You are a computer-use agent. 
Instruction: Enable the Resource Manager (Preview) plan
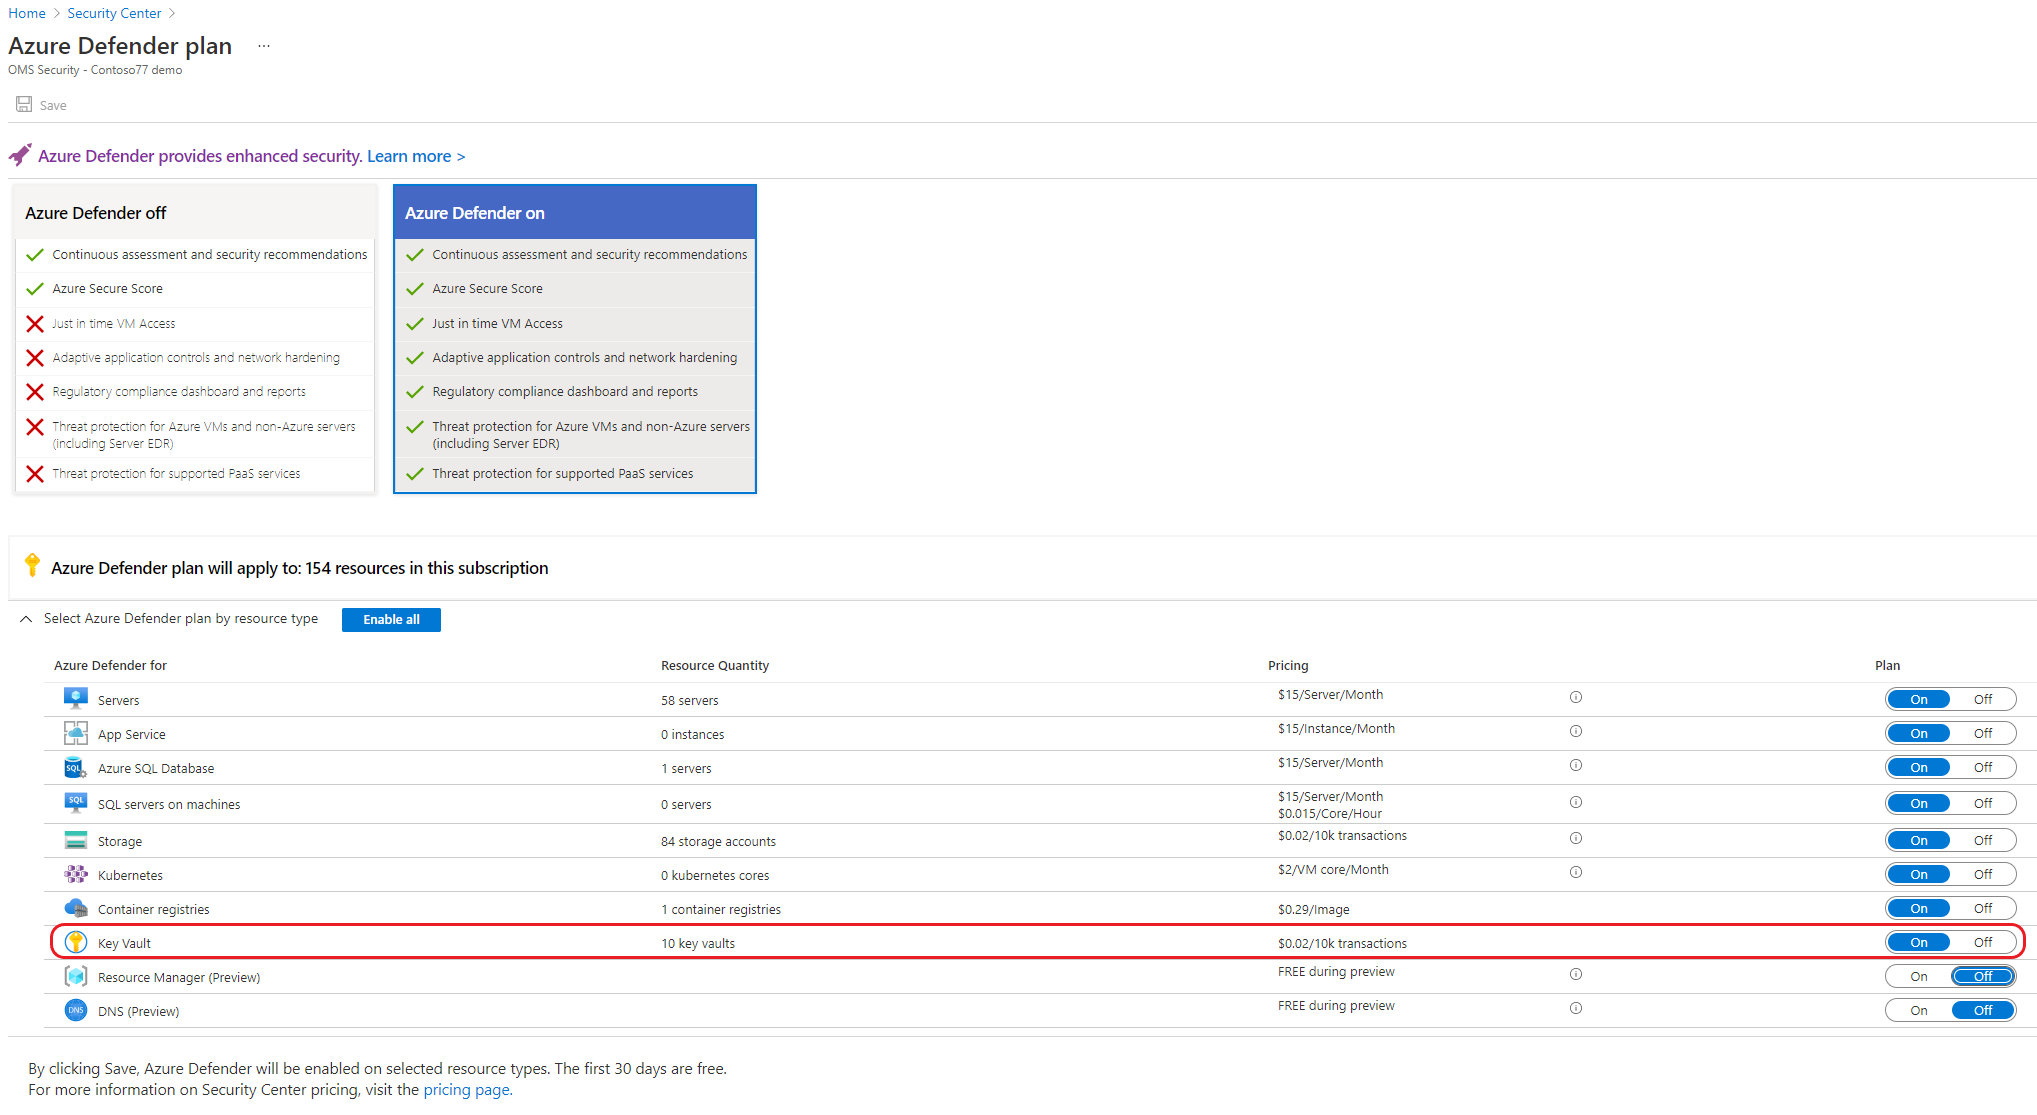1918,975
